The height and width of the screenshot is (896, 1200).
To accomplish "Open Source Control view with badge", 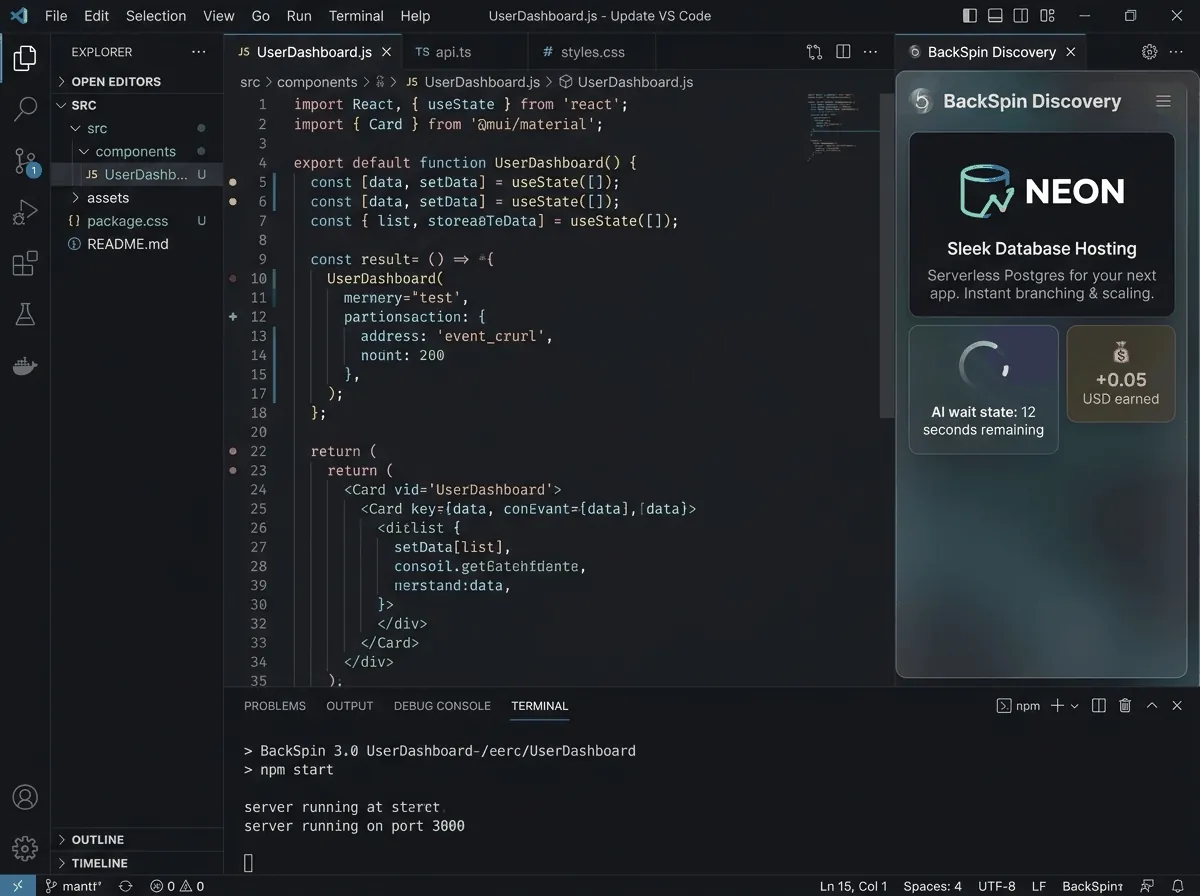I will 25,161.
